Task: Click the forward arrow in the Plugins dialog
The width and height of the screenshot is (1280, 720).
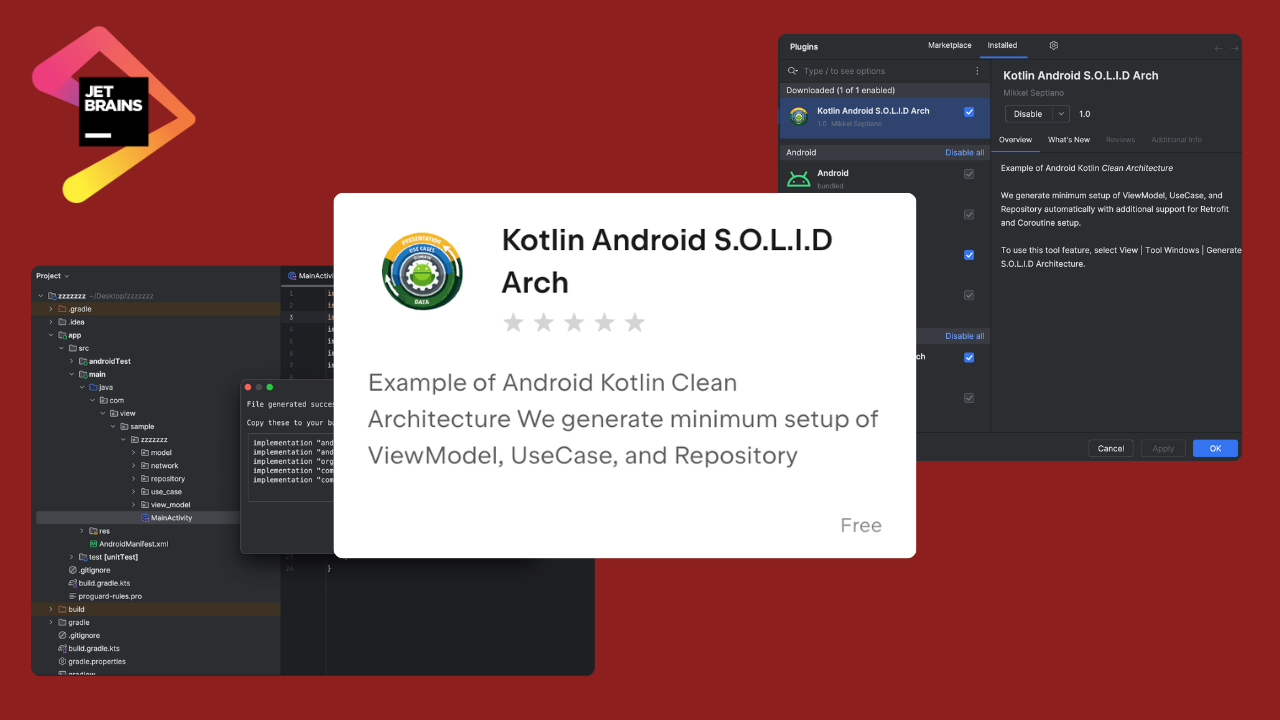Action: (1233, 48)
